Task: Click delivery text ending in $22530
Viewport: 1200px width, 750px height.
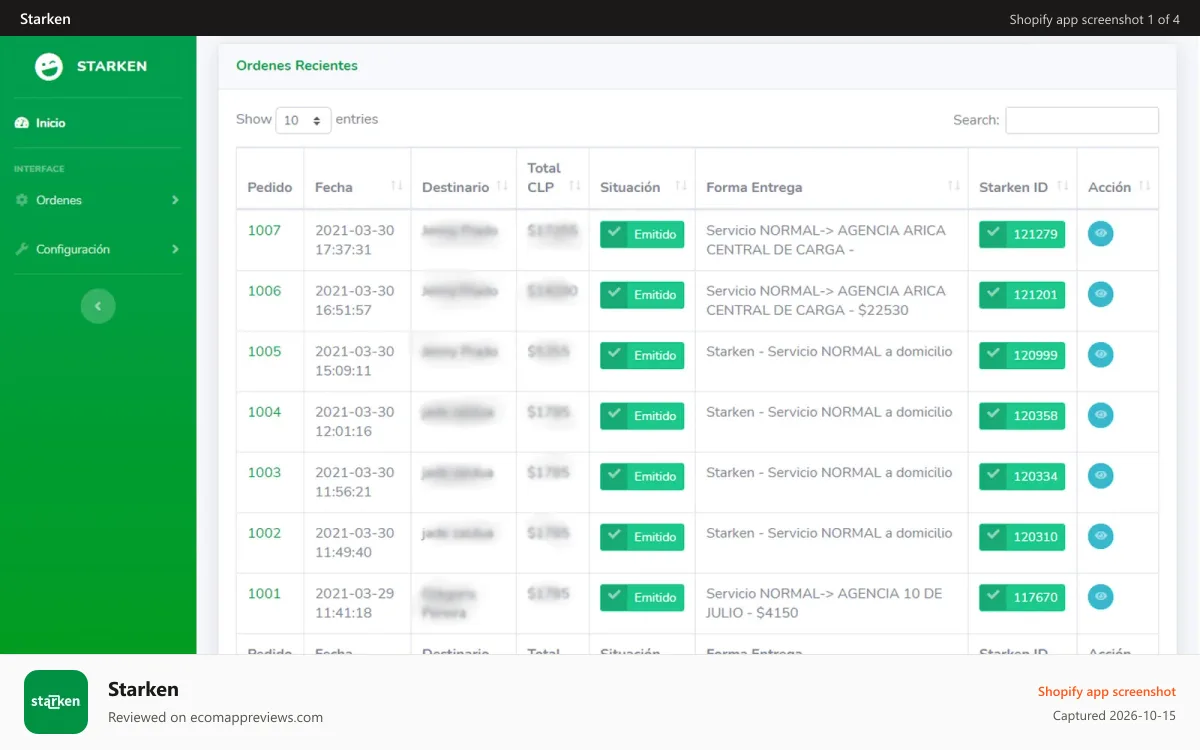Action: point(826,300)
